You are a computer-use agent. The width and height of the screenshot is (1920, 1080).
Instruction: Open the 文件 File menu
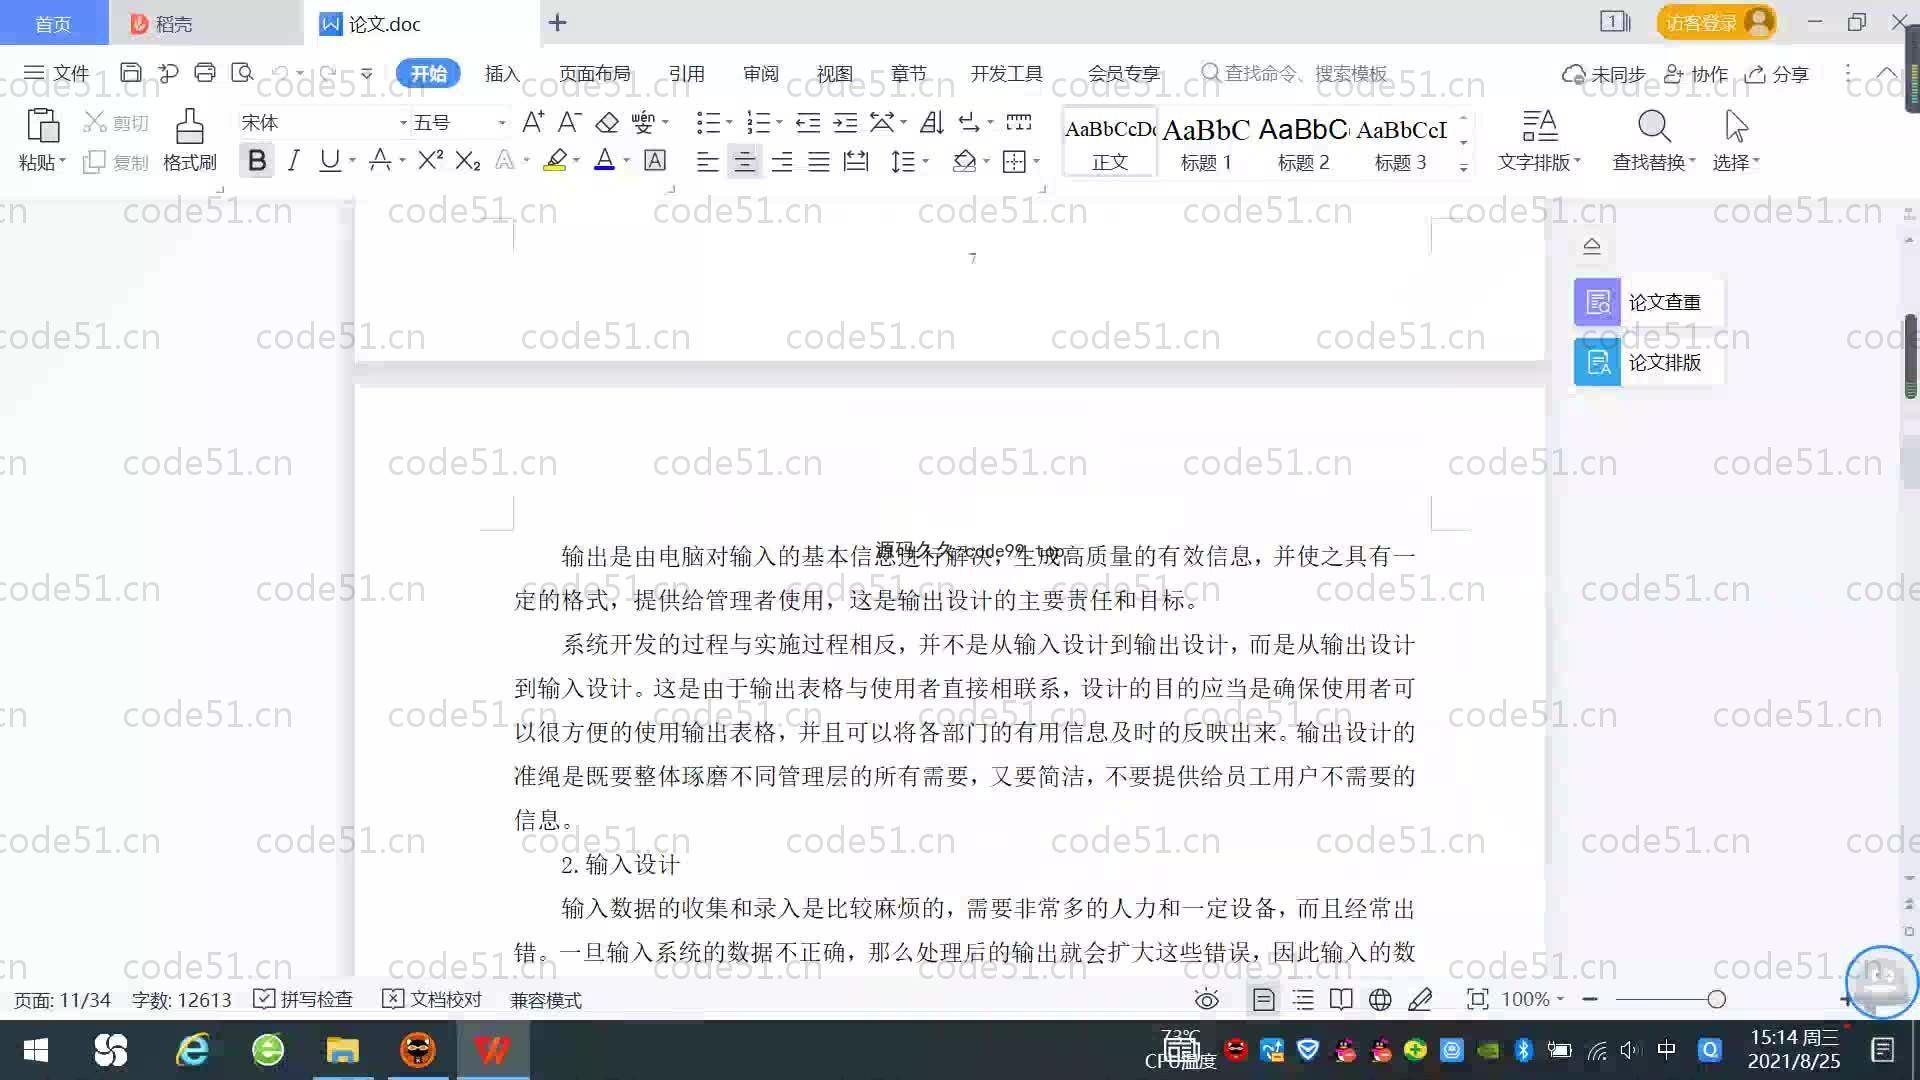point(56,73)
